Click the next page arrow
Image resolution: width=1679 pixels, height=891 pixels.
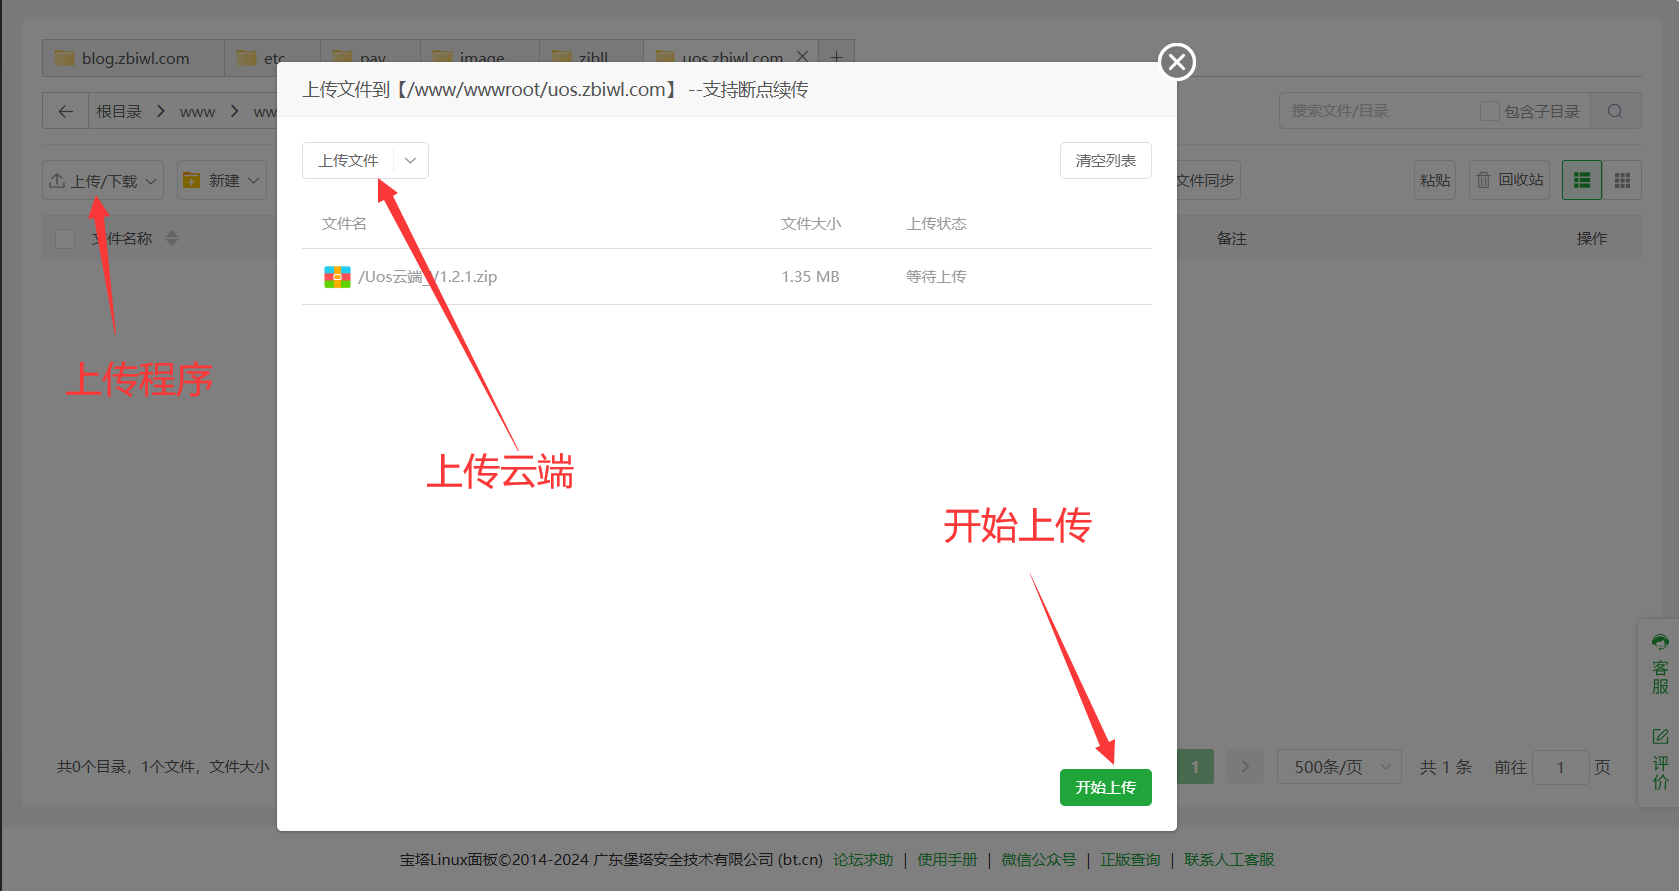tap(1245, 767)
